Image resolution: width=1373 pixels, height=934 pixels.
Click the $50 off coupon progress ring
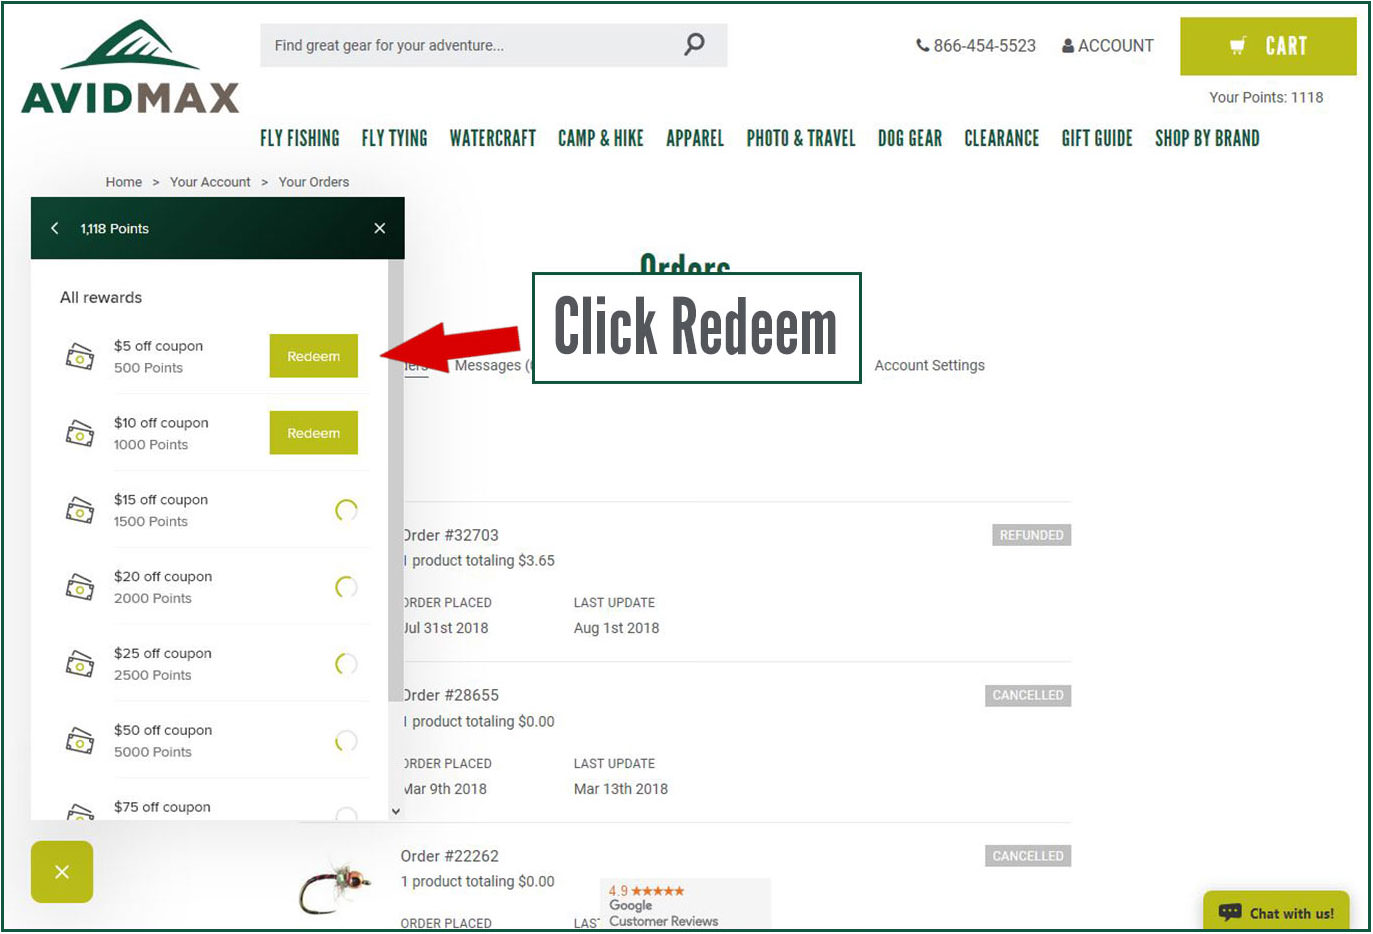click(x=346, y=741)
